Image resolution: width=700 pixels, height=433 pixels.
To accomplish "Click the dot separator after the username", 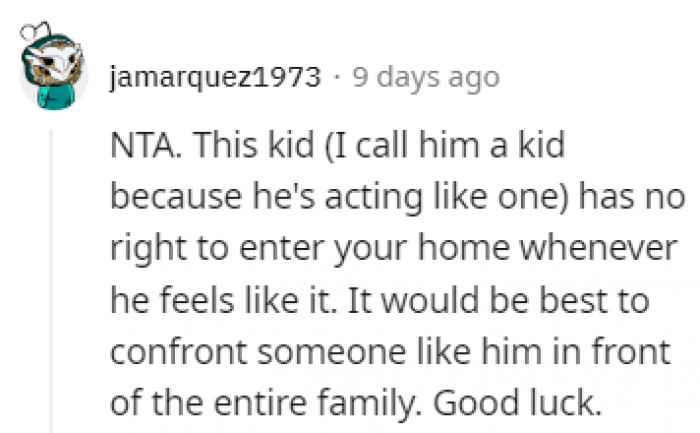I will (x=338, y=77).
